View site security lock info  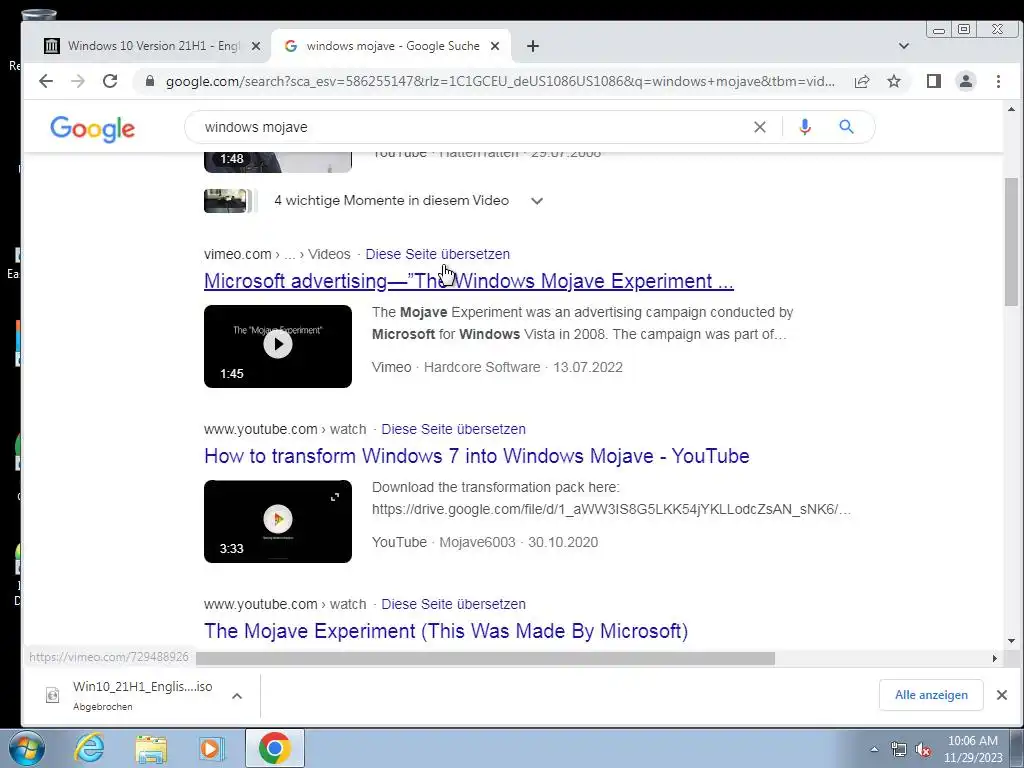pyautogui.click(x=150, y=81)
